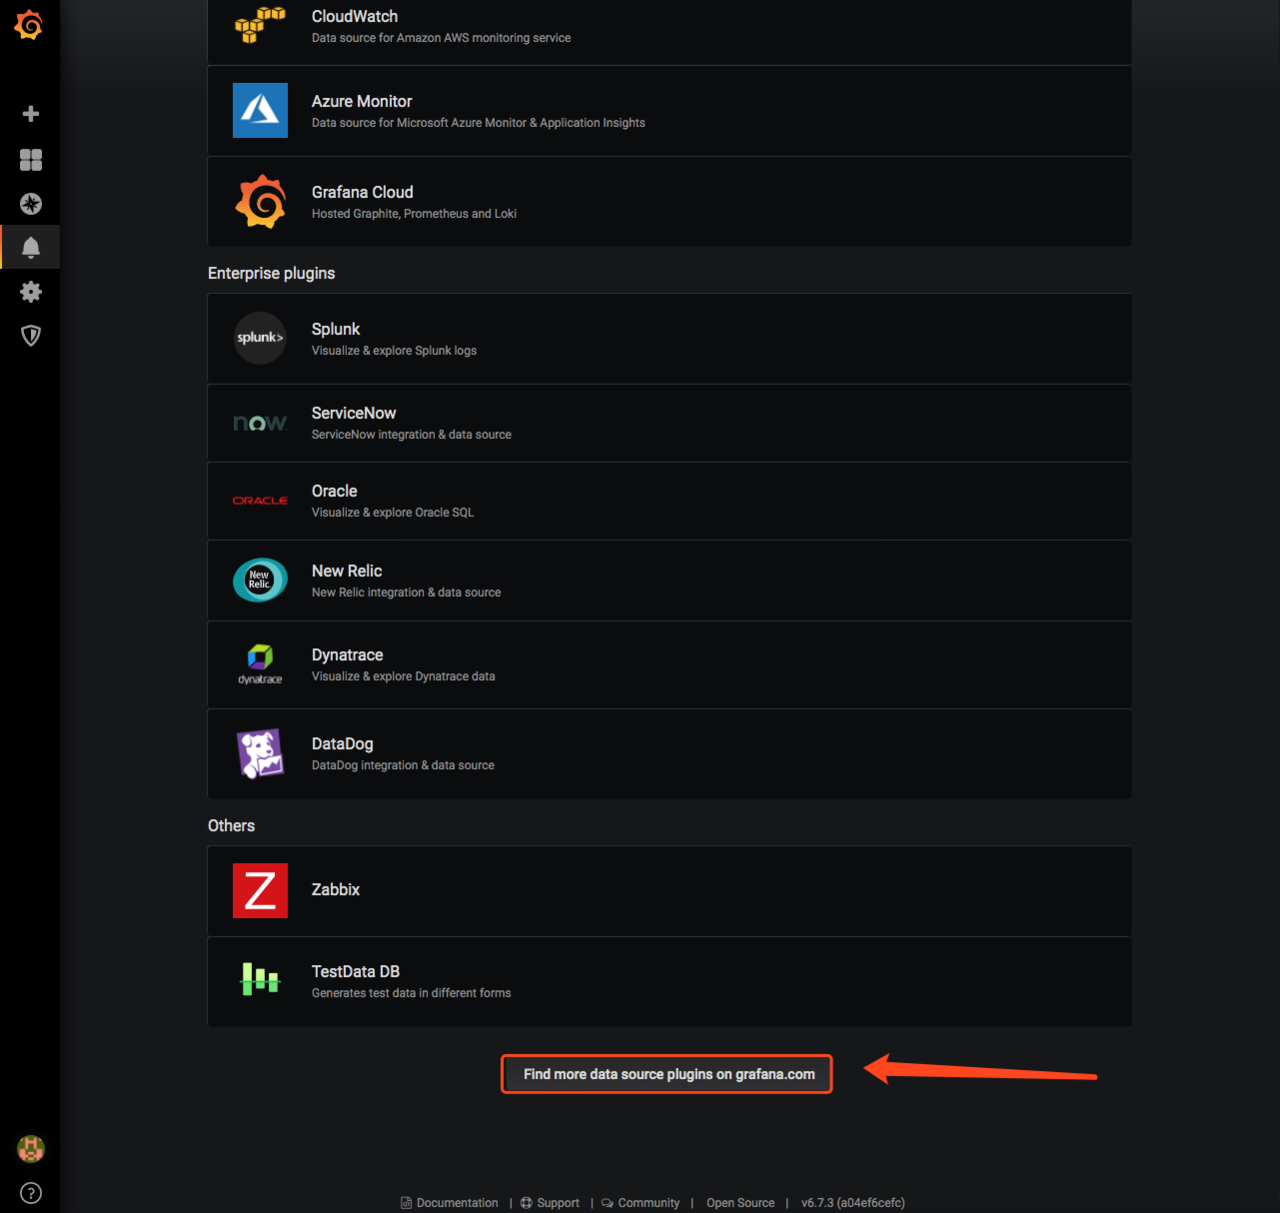Click the Dynatrace logo icon

coord(260,664)
